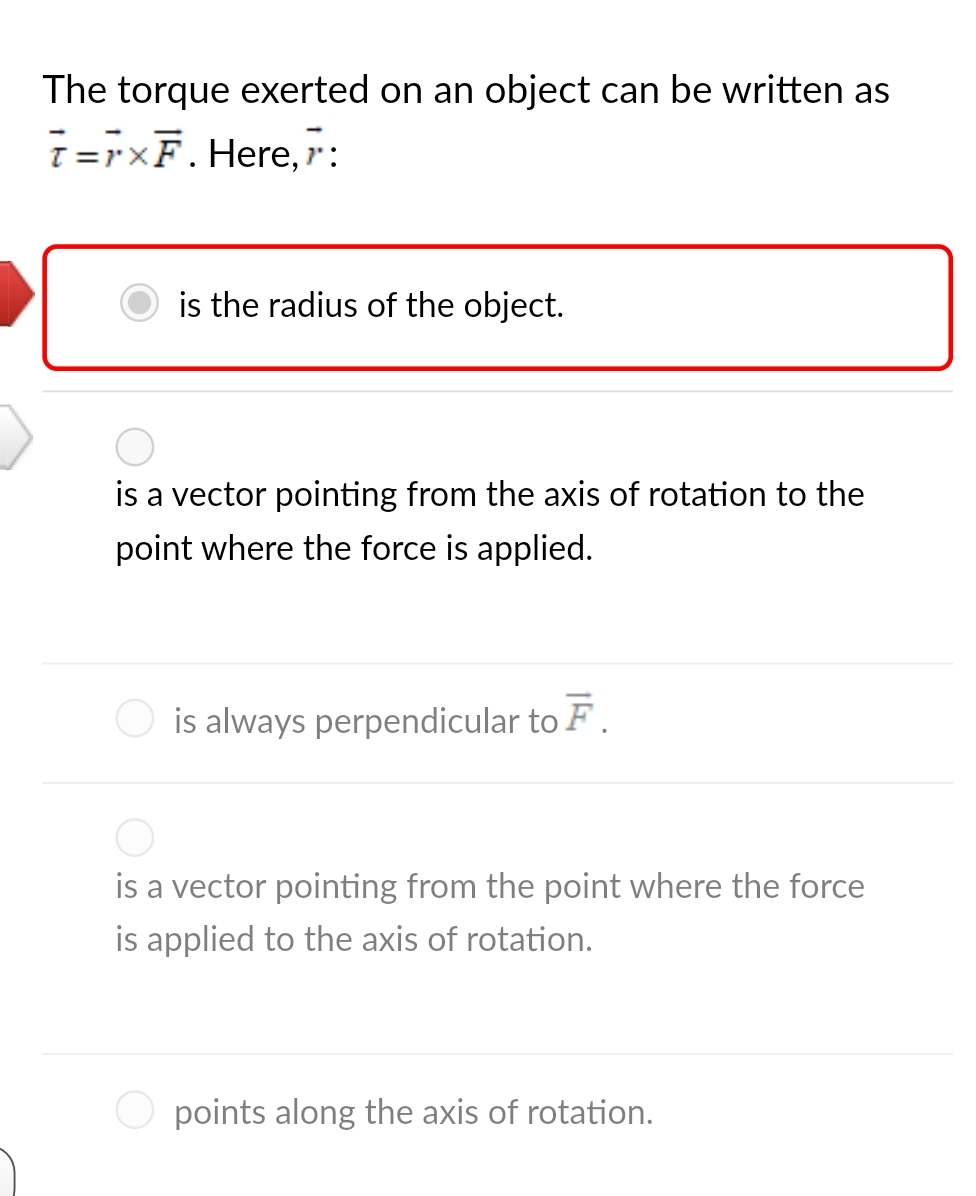The image size is (976, 1196).
Task: Click the question text about torque
Action: [465, 90]
